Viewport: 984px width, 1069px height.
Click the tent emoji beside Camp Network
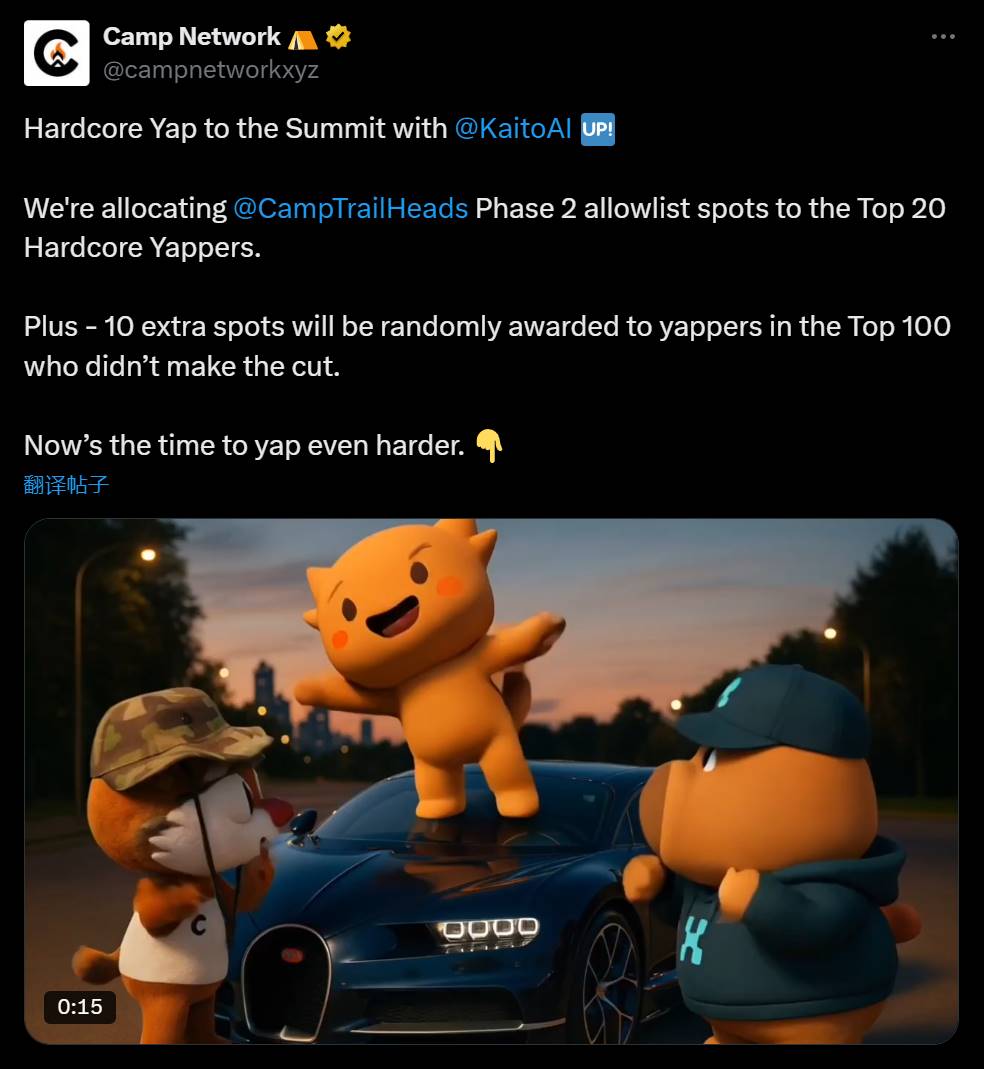303,39
